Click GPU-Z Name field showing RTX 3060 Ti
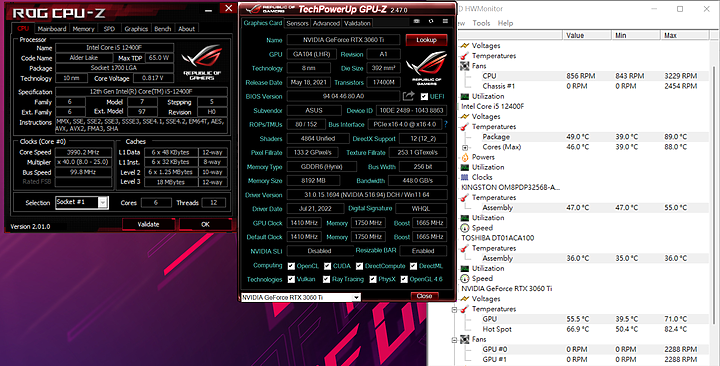This screenshot has width=720, height=366. [x=343, y=40]
